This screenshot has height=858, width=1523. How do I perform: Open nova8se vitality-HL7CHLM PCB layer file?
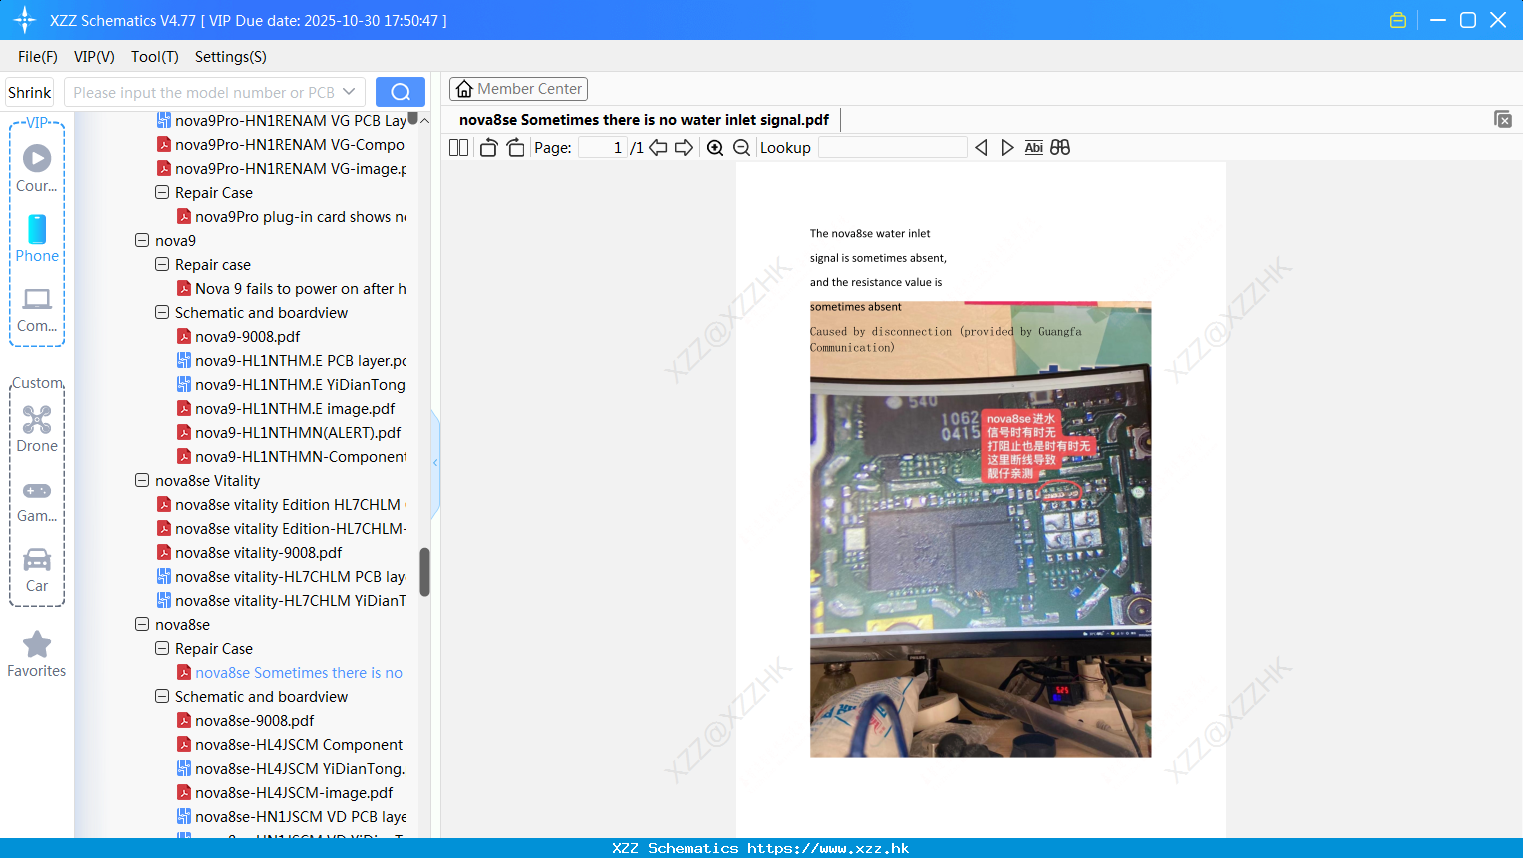[x=290, y=577]
